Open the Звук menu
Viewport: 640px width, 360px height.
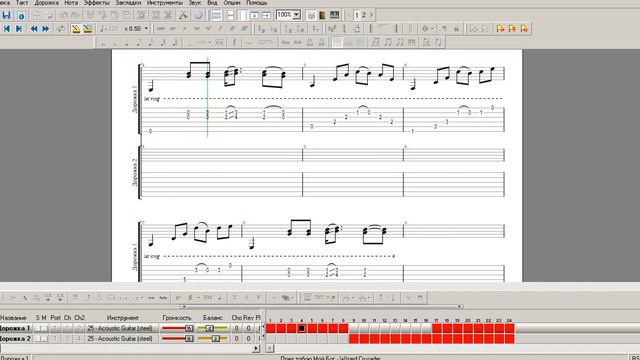tap(195, 2)
